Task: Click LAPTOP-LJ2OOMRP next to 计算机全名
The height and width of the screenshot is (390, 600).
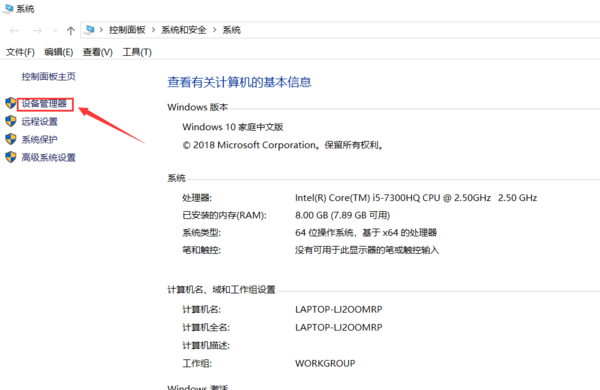Action: [339, 327]
